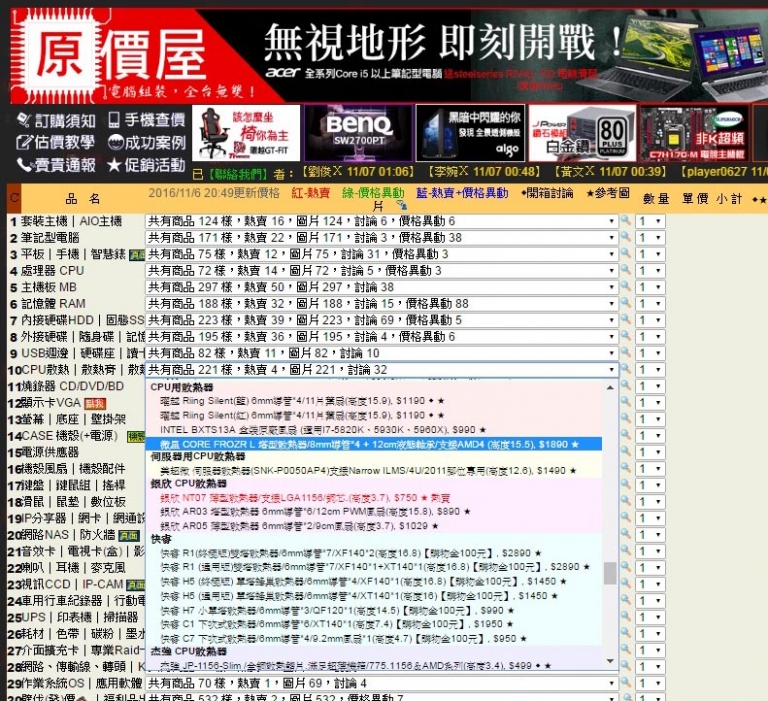Expand the 套裝主機 product dropdown

click(382, 221)
